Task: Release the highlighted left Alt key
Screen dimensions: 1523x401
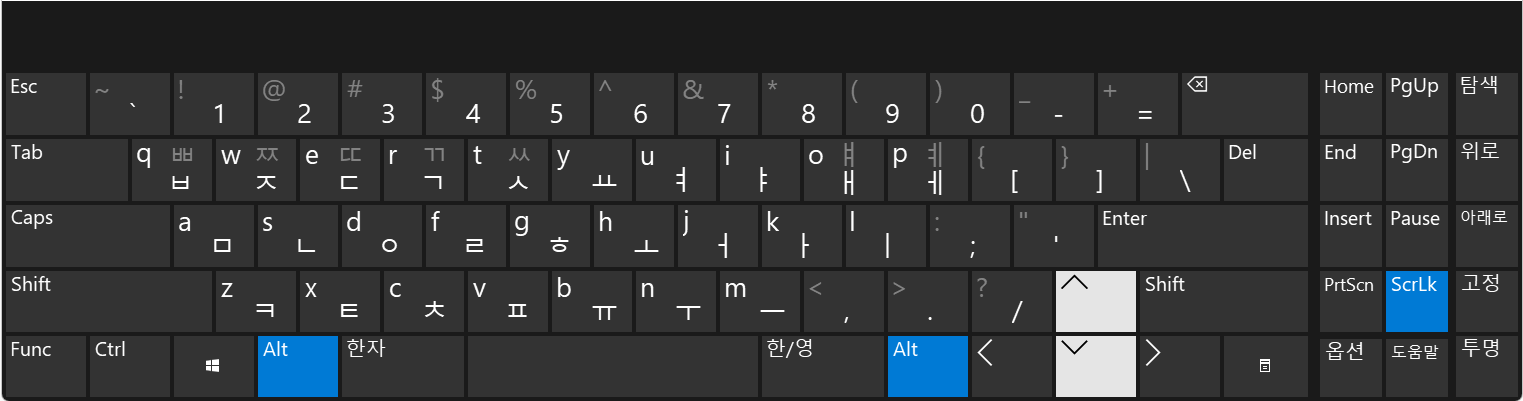Action: (297, 366)
